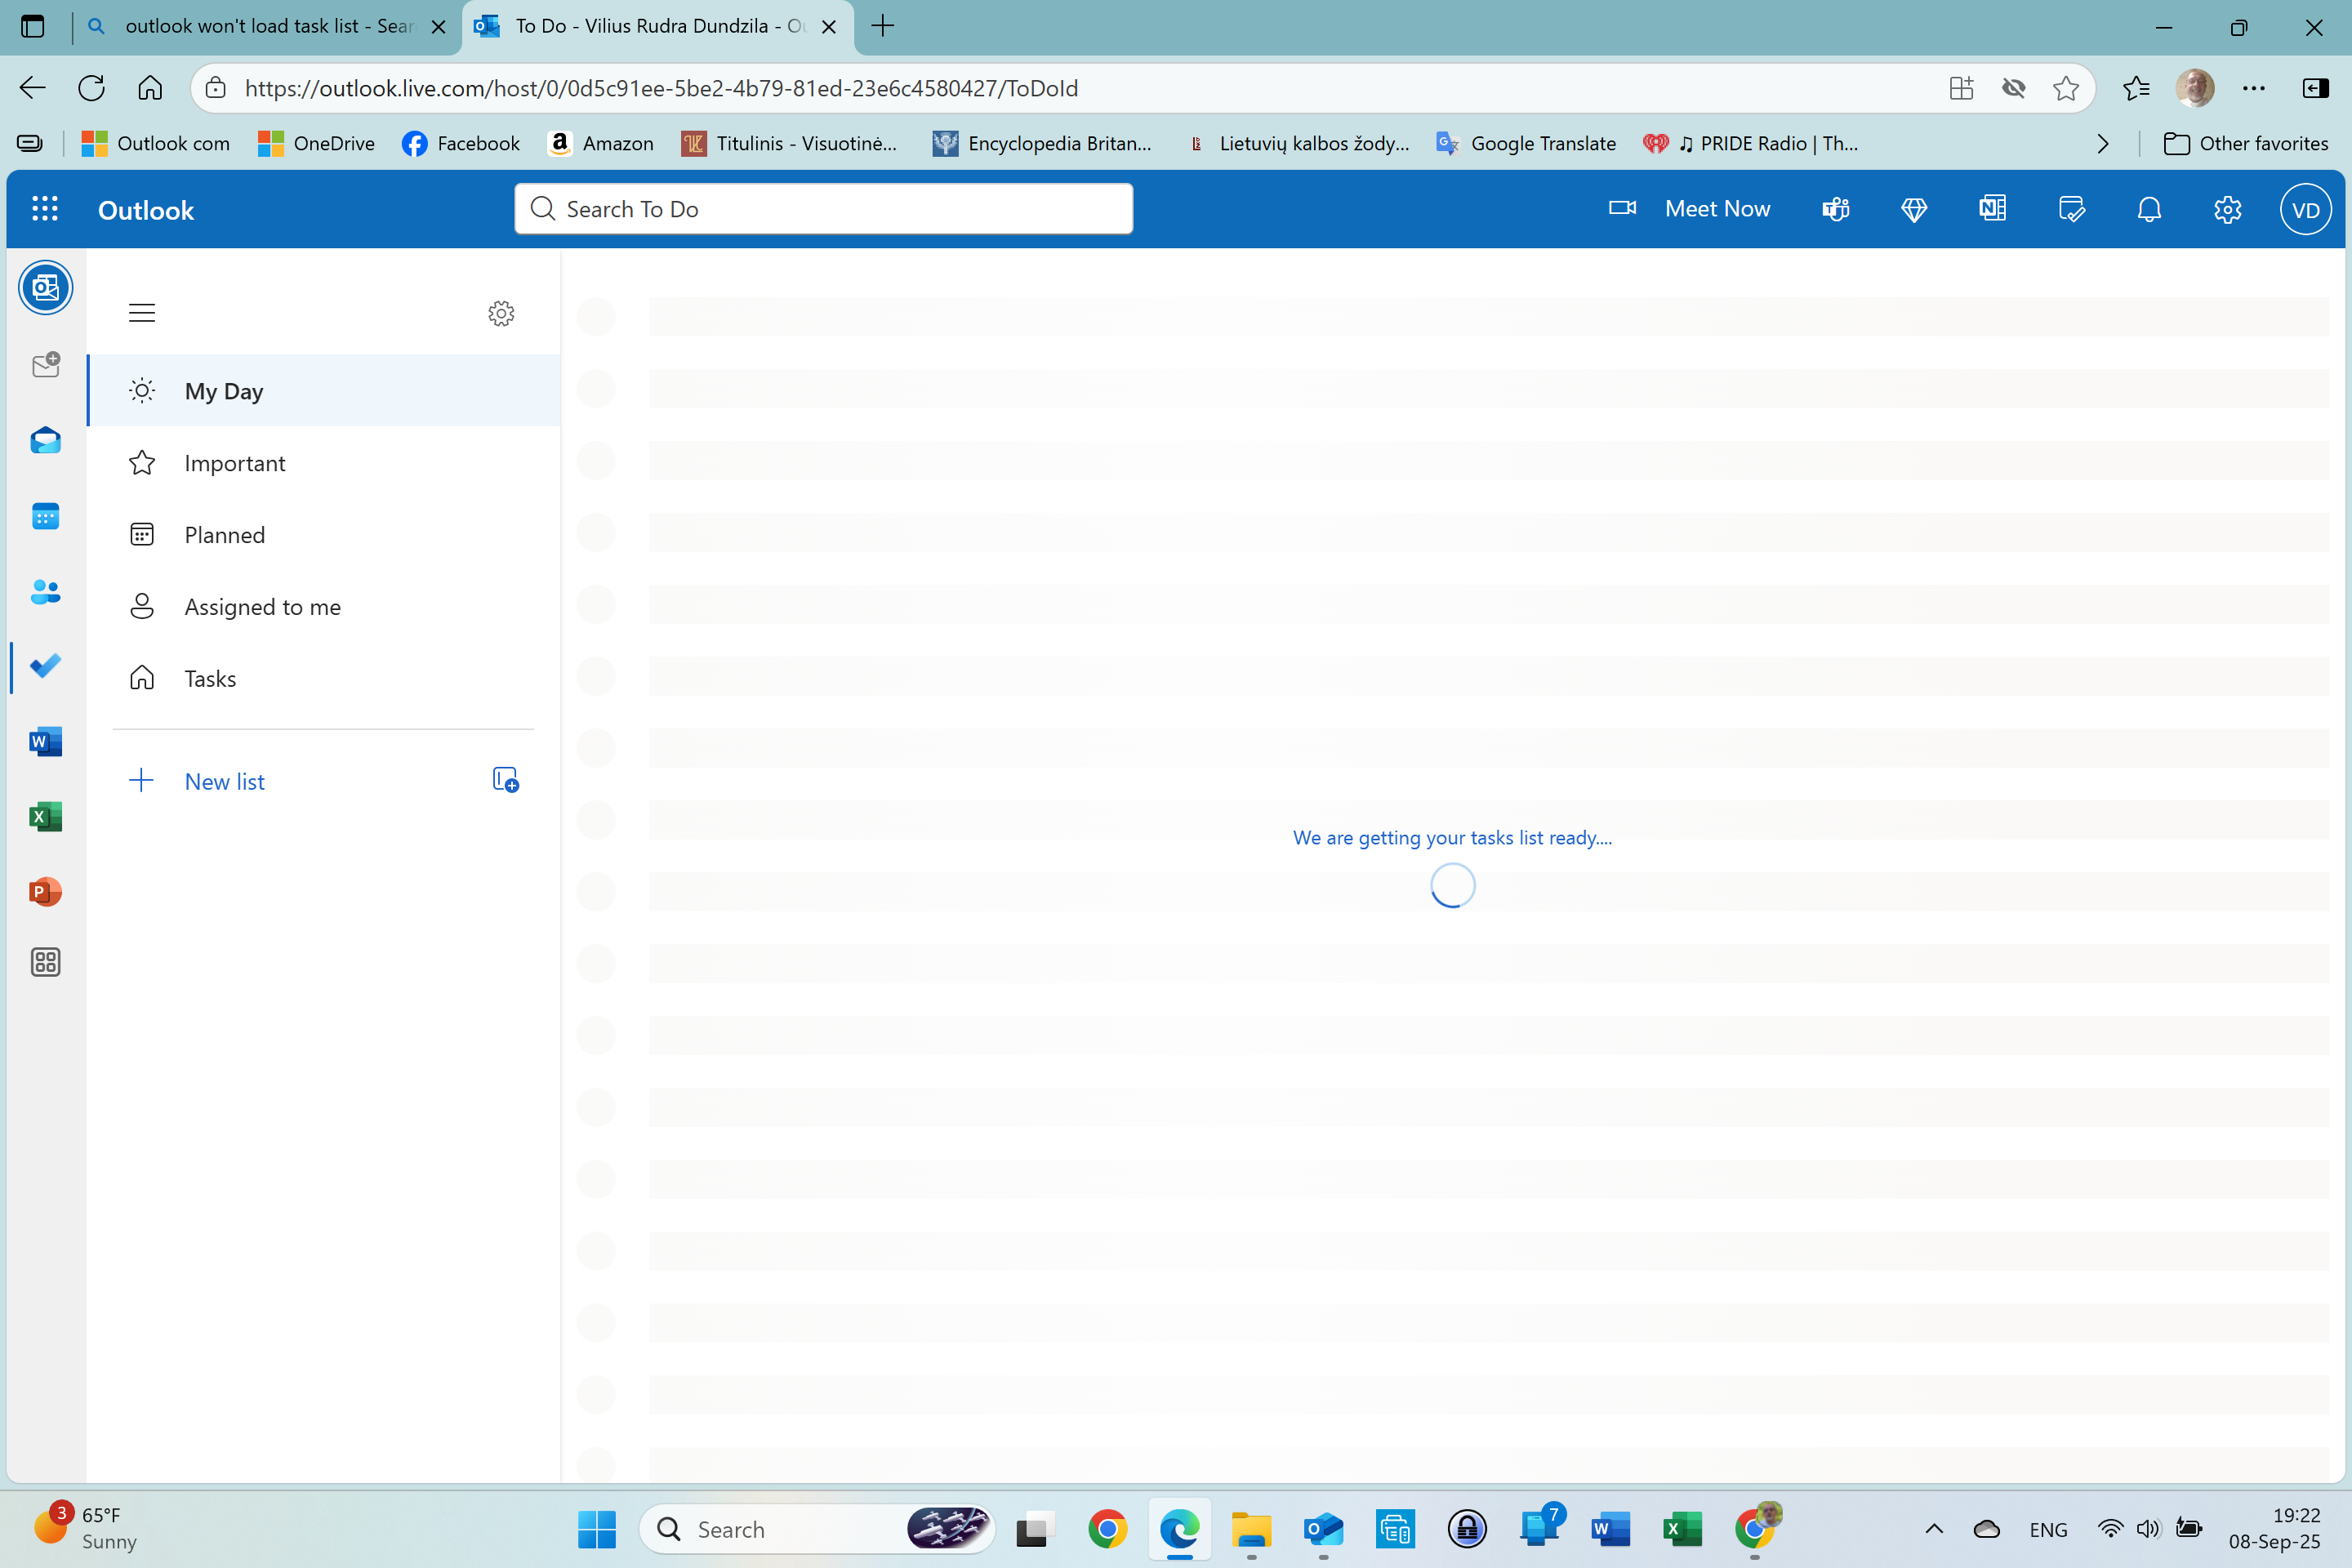Open the People app in the sidebar

[x=46, y=592]
